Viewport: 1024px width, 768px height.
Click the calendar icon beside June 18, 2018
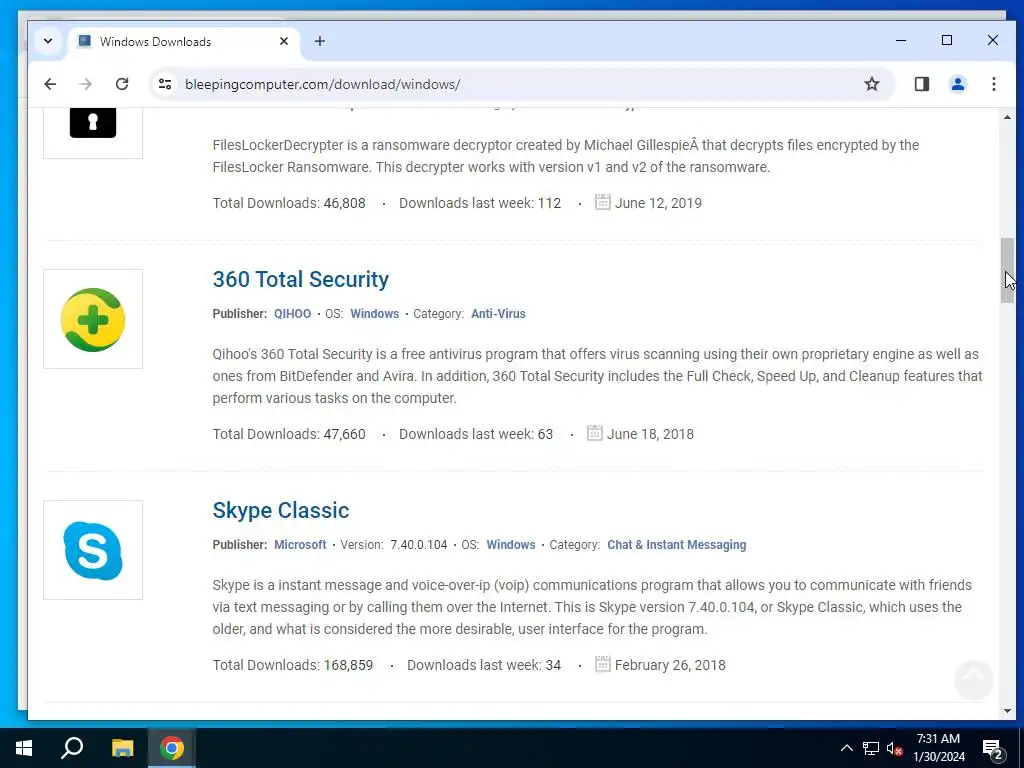pyautogui.click(x=594, y=433)
